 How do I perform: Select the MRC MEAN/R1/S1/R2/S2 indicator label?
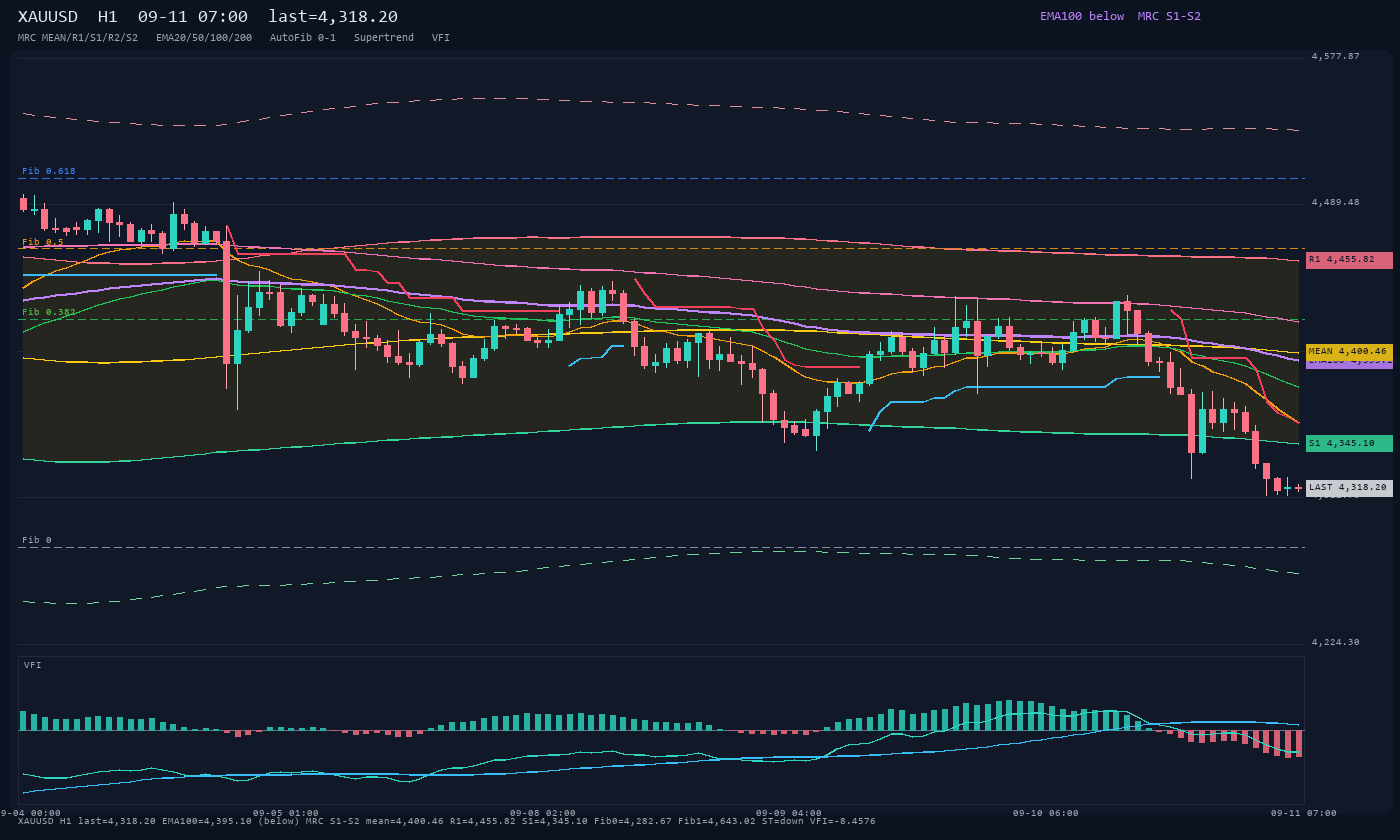coord(78,38)
